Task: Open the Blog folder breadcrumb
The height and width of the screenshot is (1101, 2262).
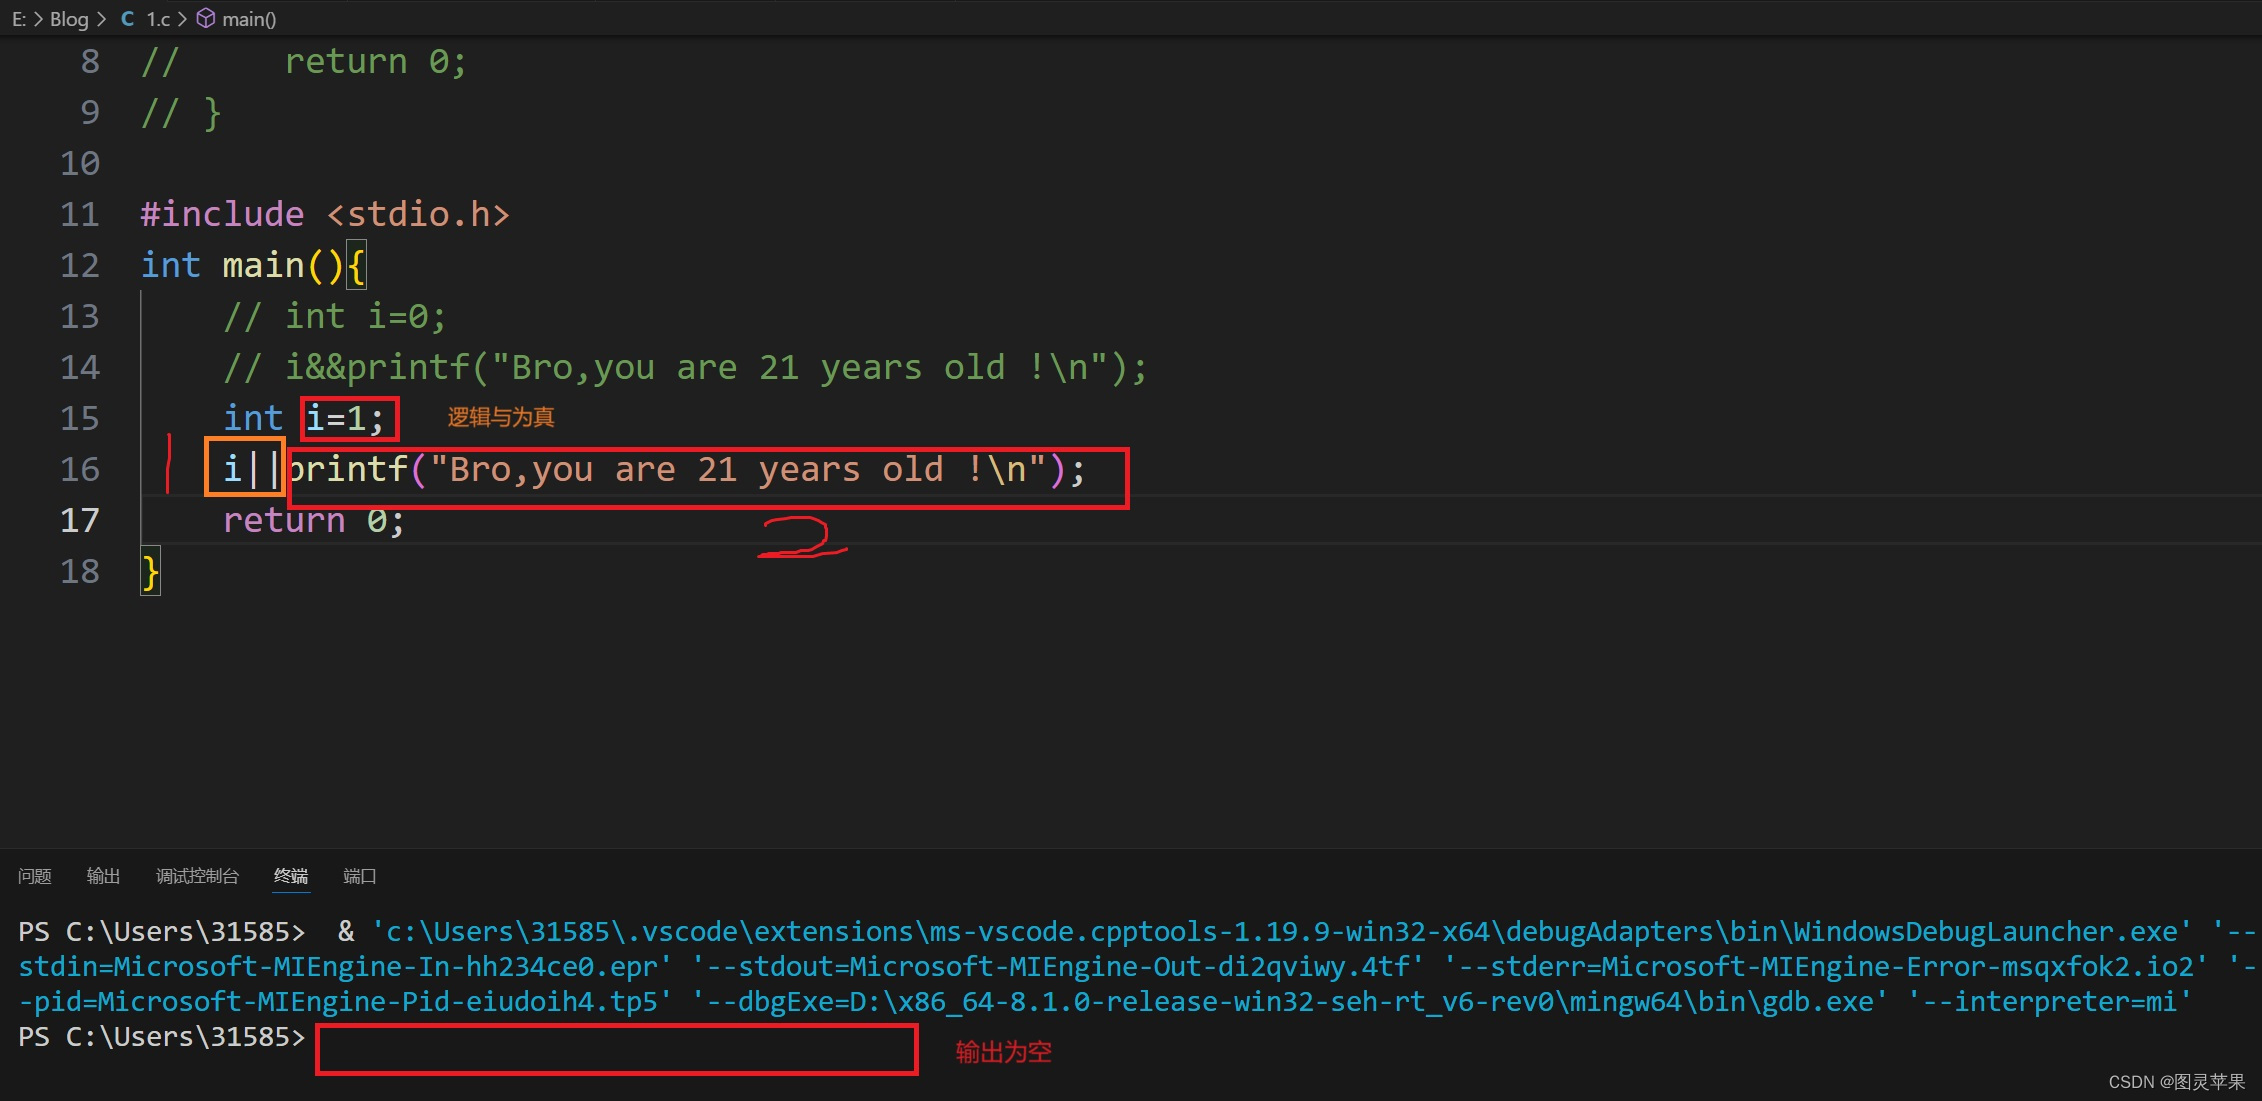Action: tap(69, 19)
